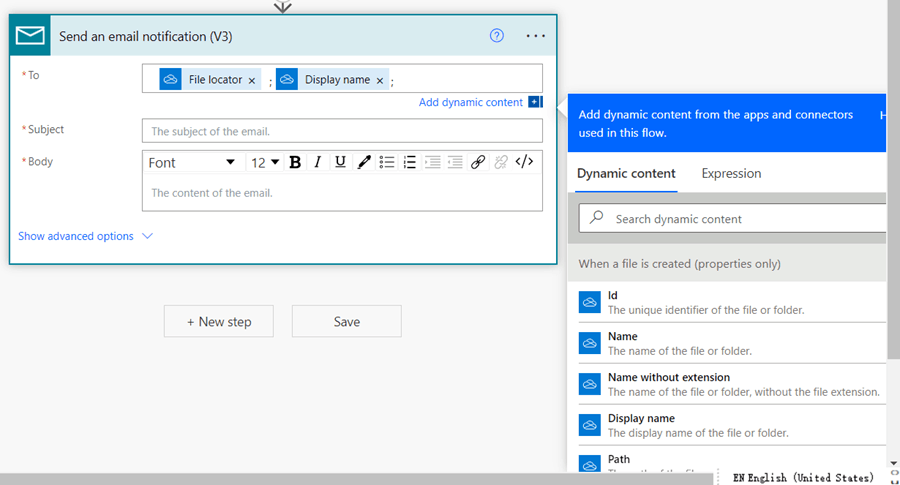Select the File locator token in To field
This screenshot has height=485, width=900.
[210, 79]
